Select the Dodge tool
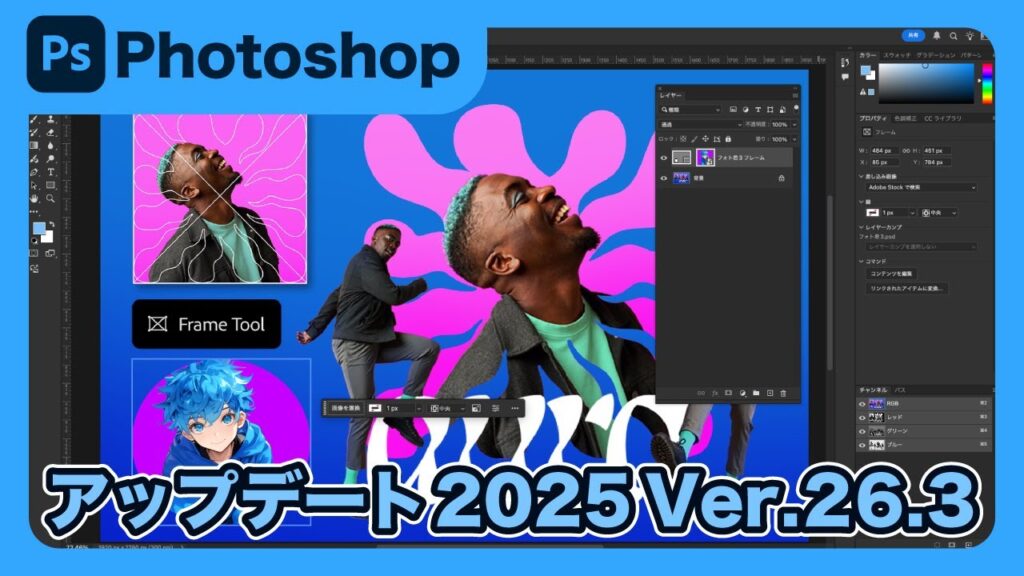This screenshot has width=1024, height=576. pos(50,159)
